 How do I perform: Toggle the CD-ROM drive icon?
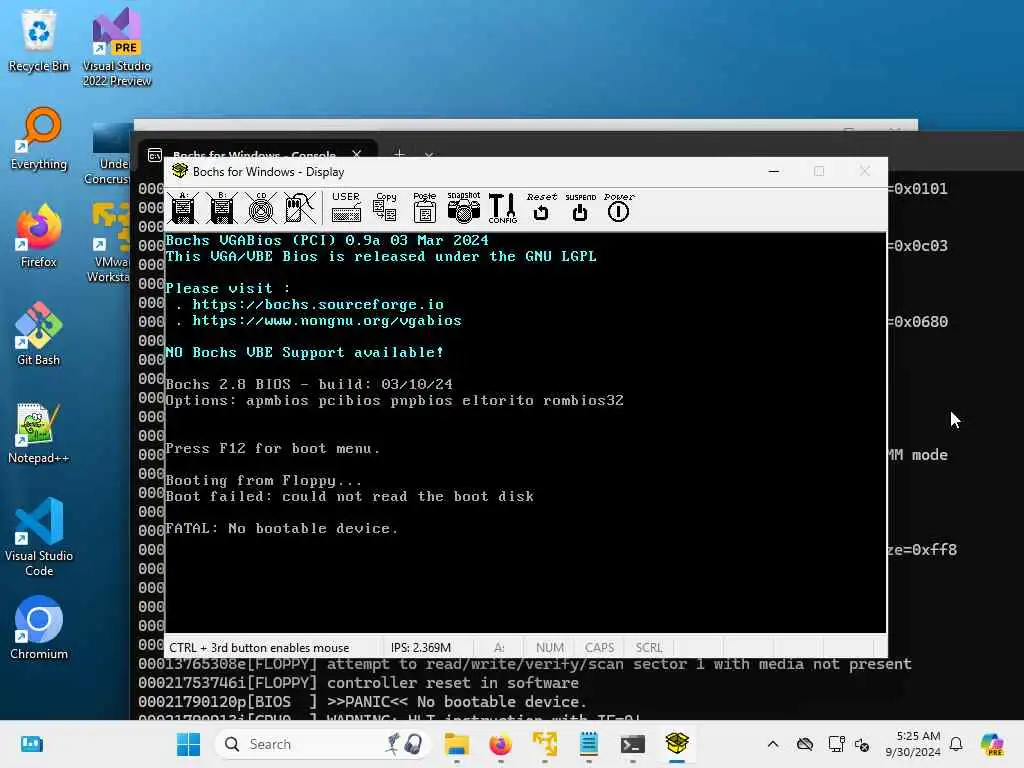pyautogui.click(x=261, y=208)
